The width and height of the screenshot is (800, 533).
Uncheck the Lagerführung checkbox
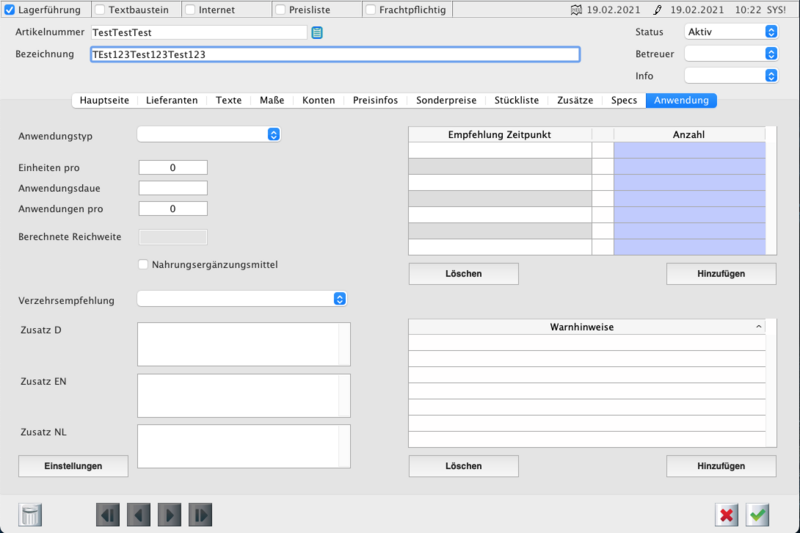point(10,10)
